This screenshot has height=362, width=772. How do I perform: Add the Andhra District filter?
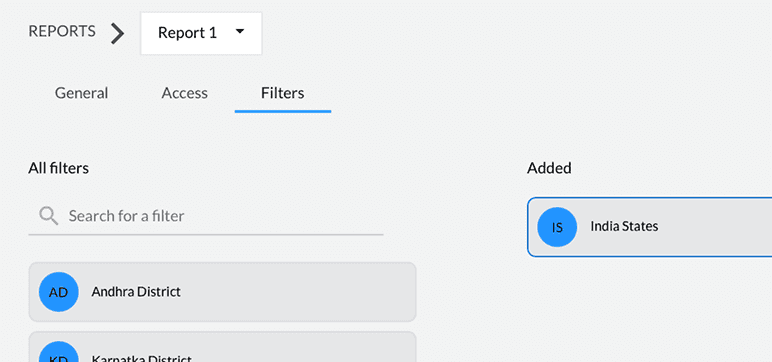click(x=223, y=292)
